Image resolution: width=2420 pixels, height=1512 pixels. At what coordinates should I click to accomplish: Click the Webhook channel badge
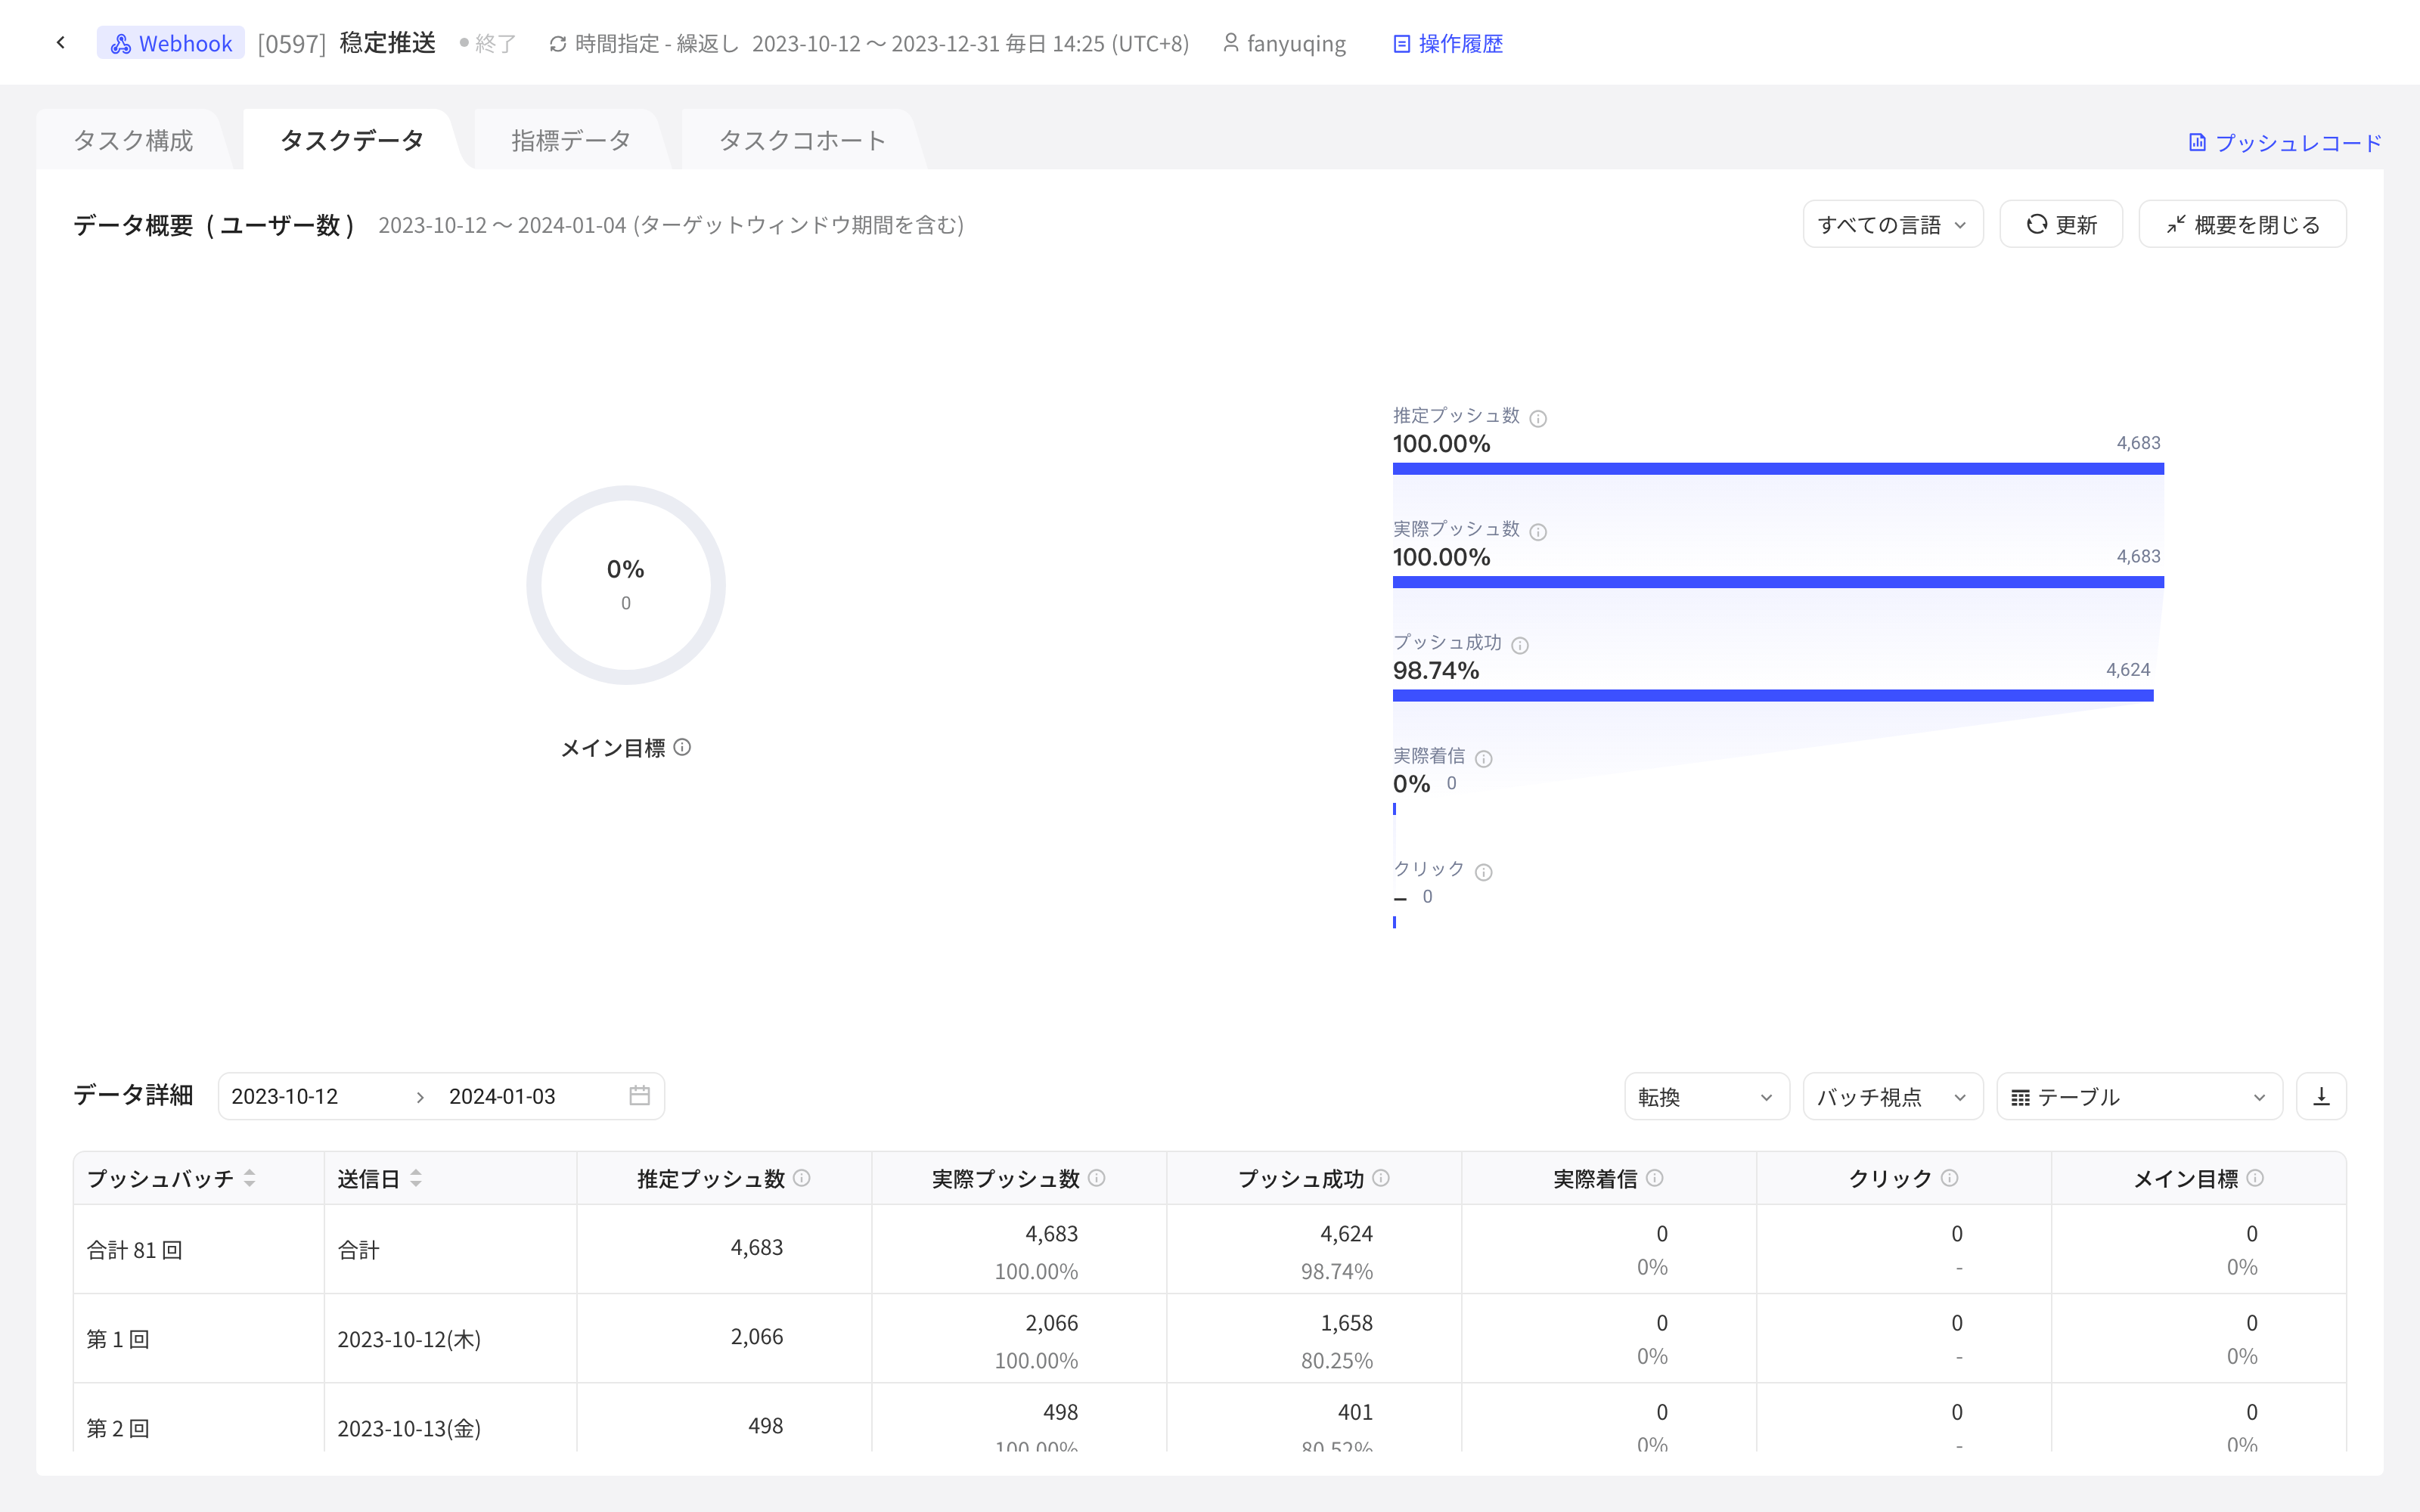pos(171,43)
